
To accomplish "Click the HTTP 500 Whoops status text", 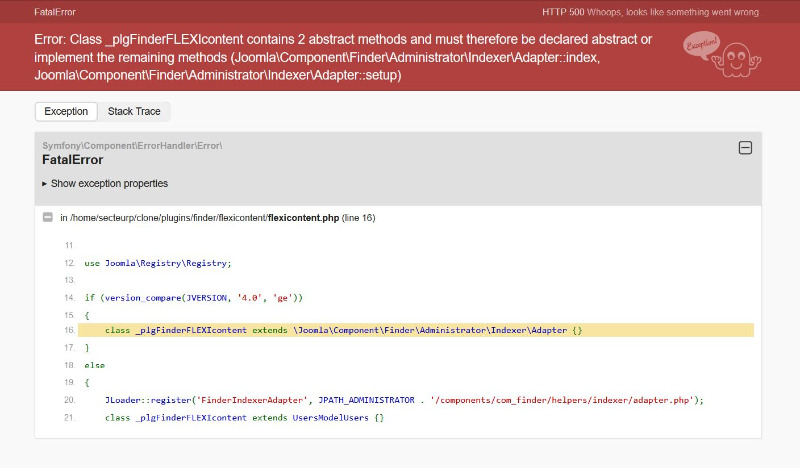I will 651,12.
